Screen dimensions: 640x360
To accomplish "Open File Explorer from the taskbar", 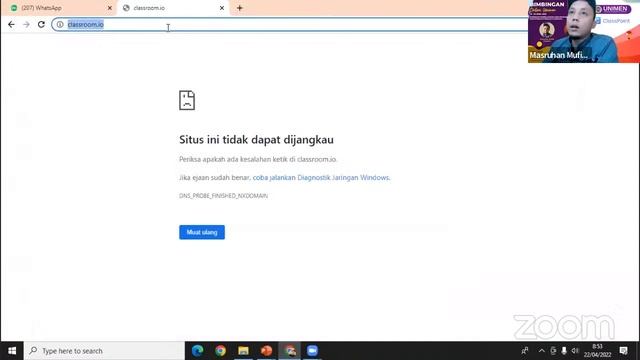I will pyautogui.click(x=243, y=351).
